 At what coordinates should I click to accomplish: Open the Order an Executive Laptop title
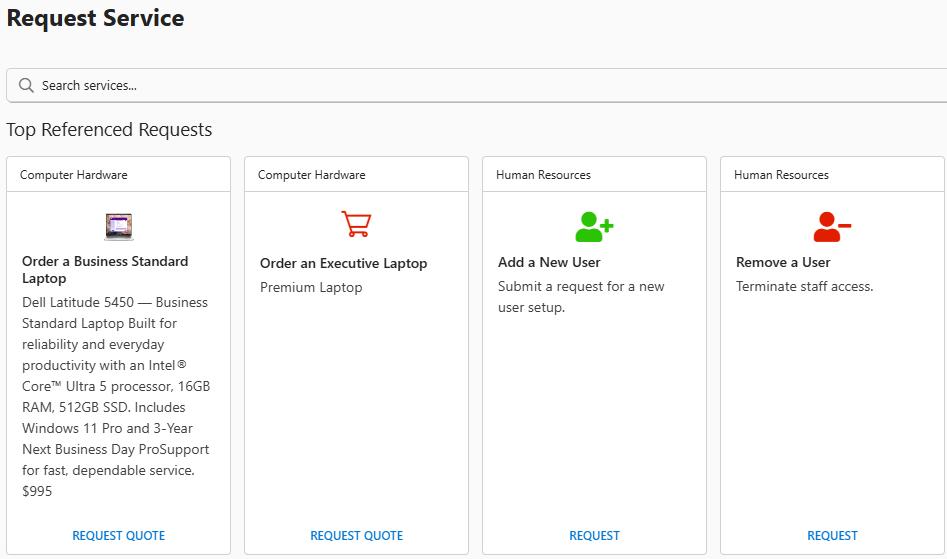click(343, 264)
